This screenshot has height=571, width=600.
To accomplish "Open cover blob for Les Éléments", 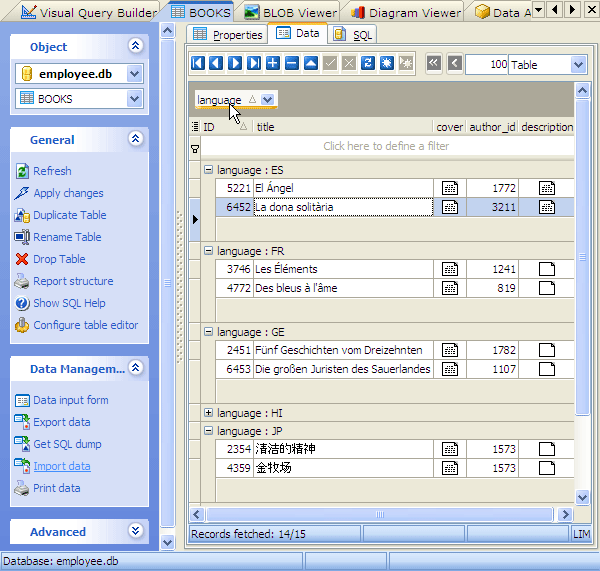I will [450, 269].
